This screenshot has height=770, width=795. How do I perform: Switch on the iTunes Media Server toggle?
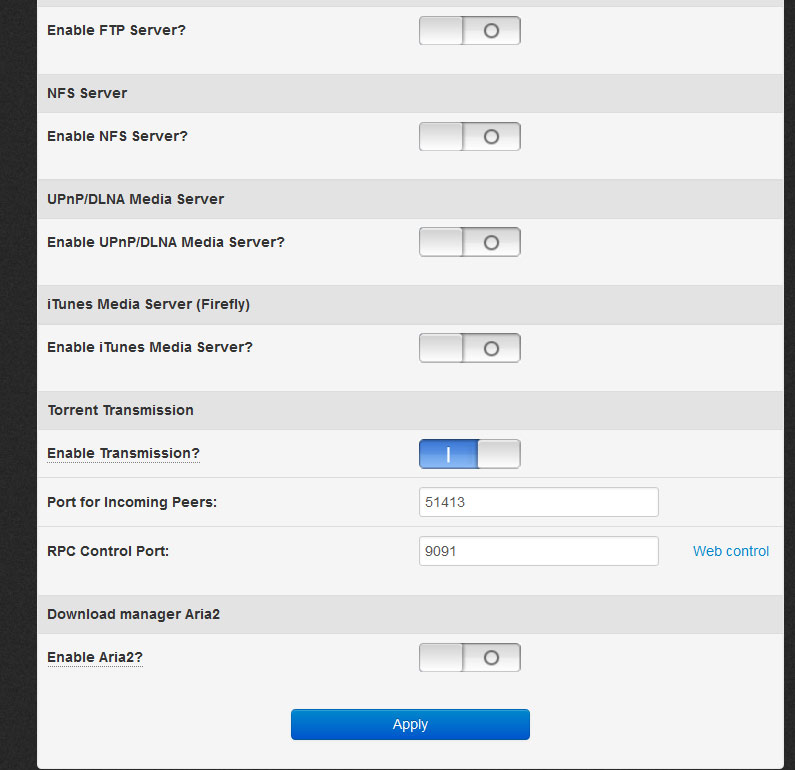tap(469, 348)
